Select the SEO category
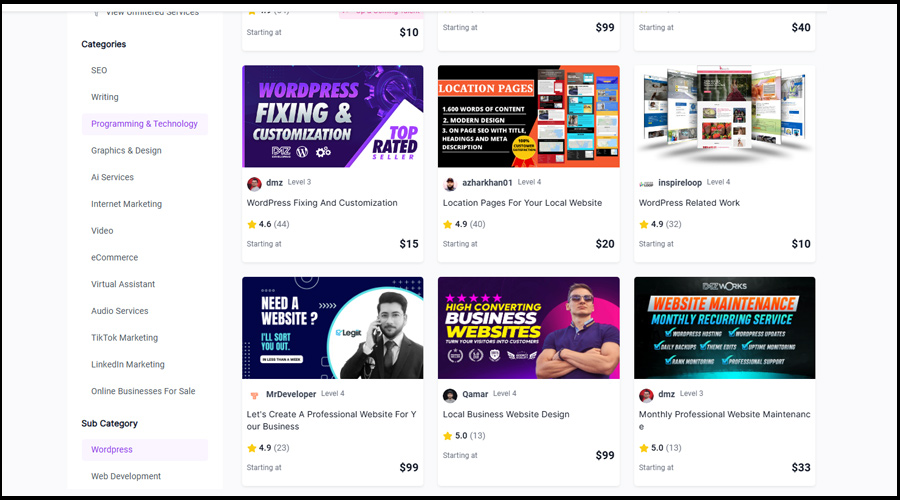This screenshot has width=900, height=500. coord(99,71)
